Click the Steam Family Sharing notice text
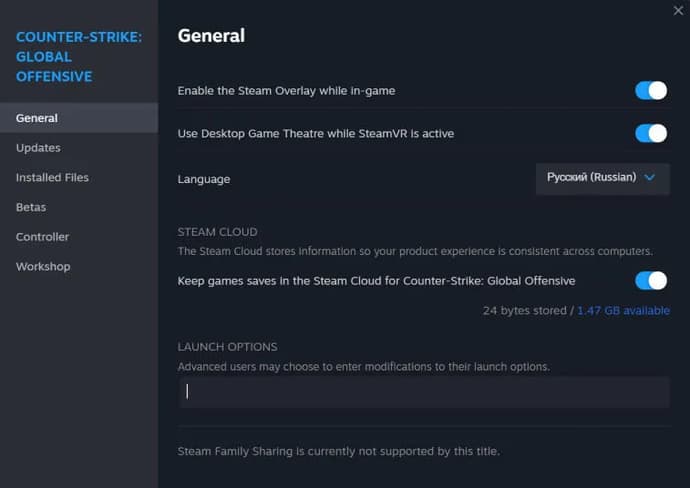 339,451
